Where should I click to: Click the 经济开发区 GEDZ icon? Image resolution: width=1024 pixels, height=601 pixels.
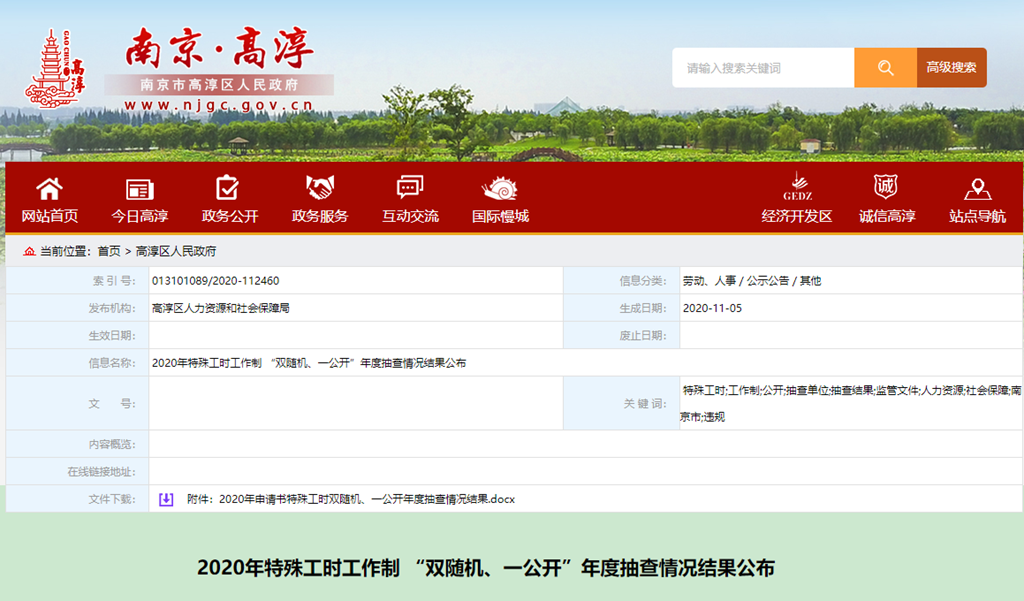pyautogui.click(x=797, y=187)
